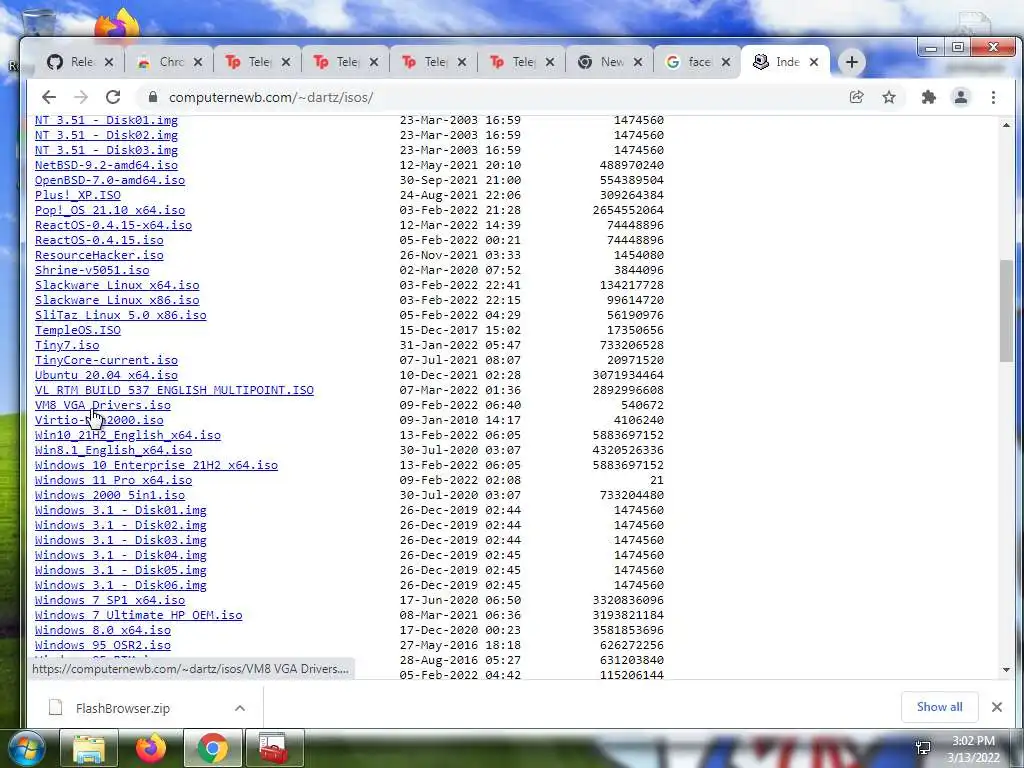Click Show all downloads button

click(939, 707)
